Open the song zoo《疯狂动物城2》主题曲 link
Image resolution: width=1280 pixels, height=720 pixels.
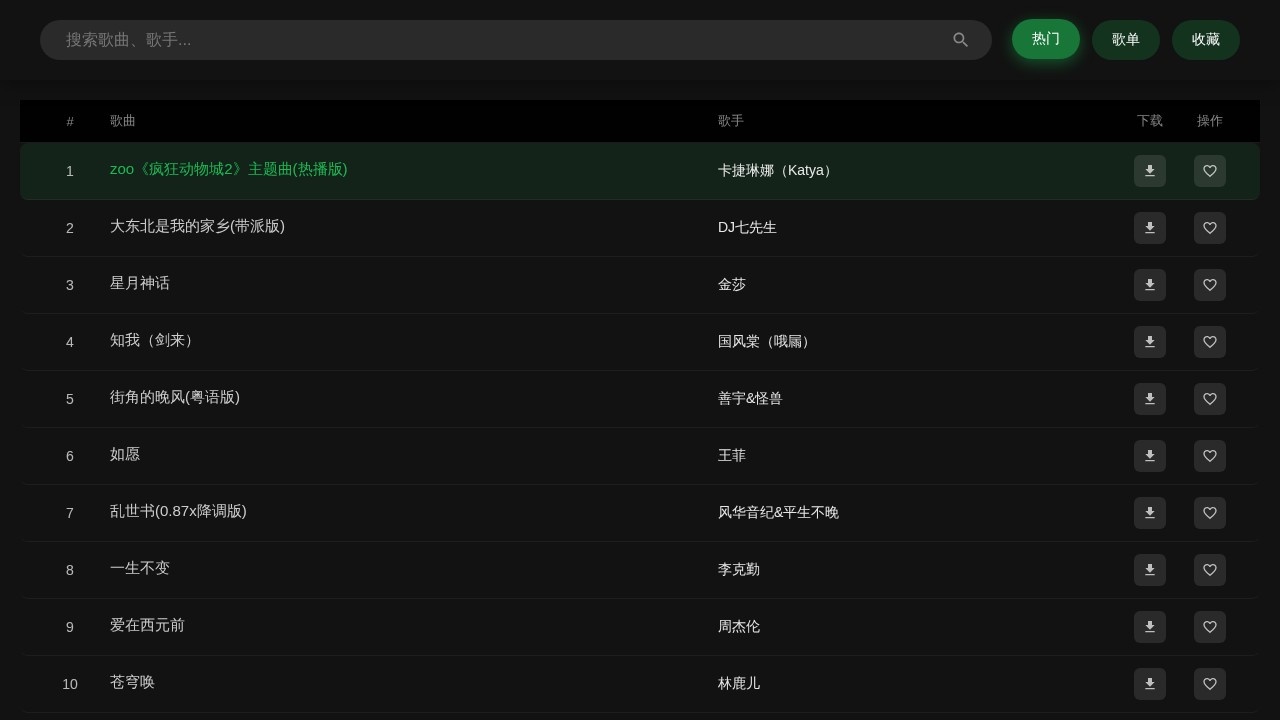click(228, 169)
